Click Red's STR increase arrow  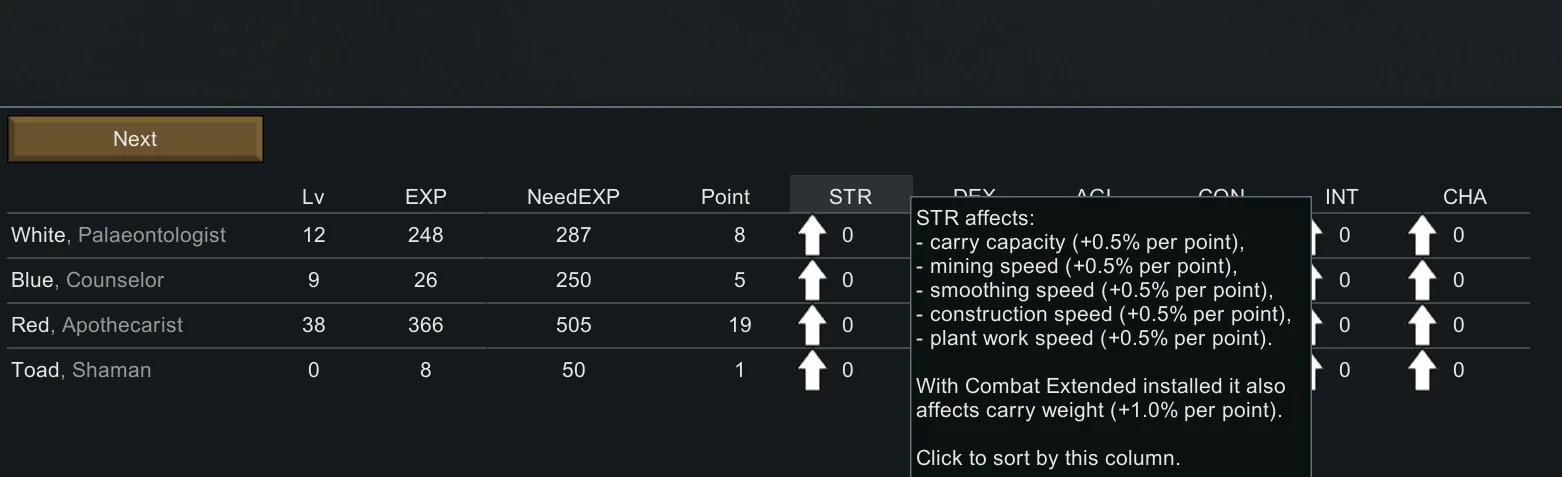(x=812, y=326)
